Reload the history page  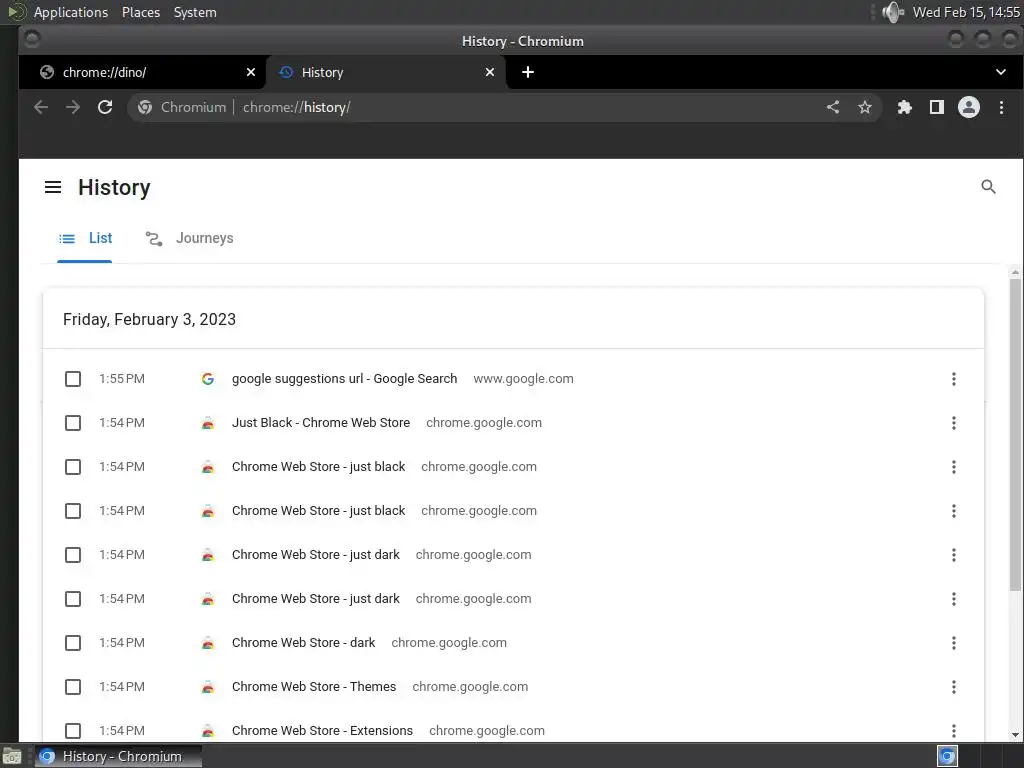pyautogui.click(x=105, y=107)
